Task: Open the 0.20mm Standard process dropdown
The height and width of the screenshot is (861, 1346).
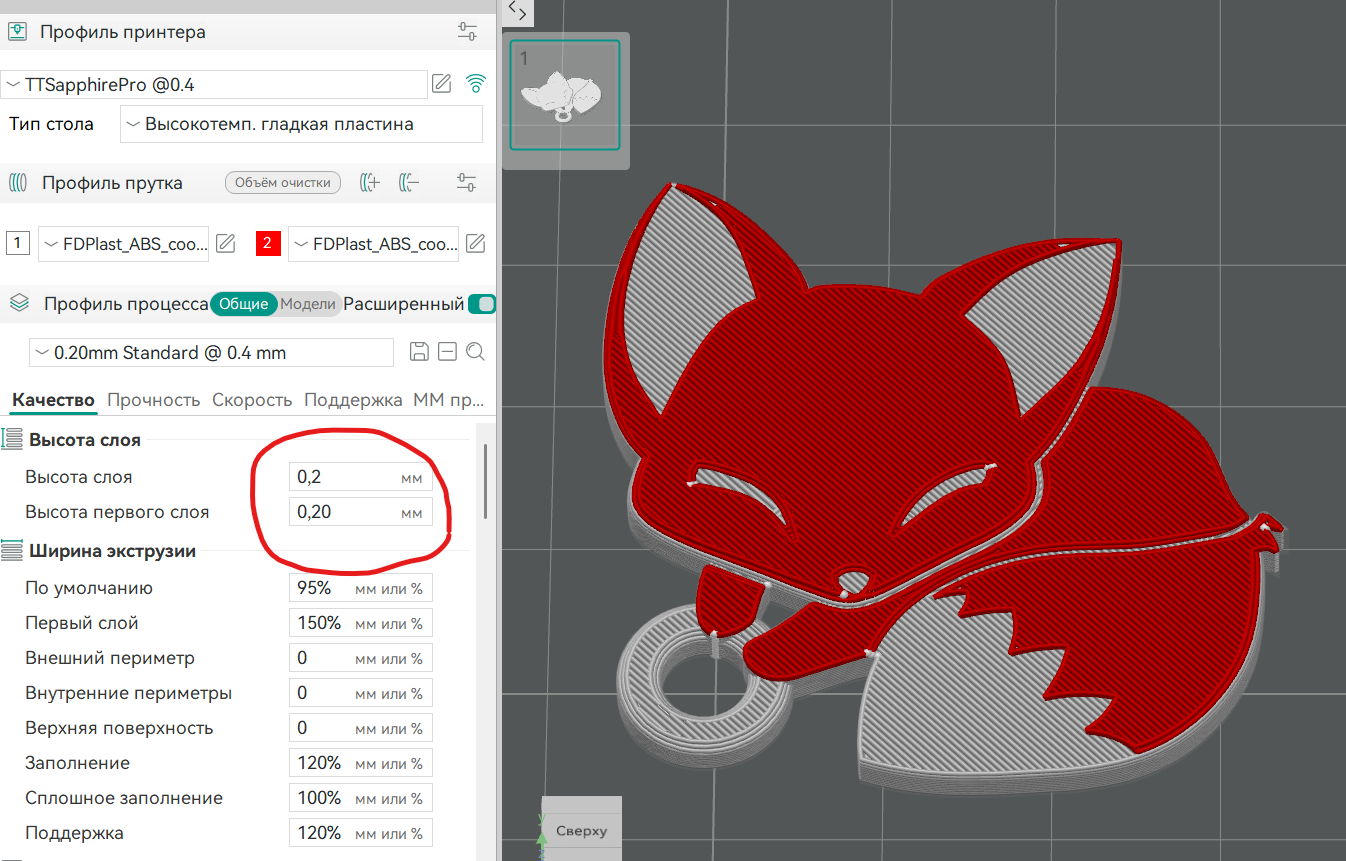Action: coord(211,353)
